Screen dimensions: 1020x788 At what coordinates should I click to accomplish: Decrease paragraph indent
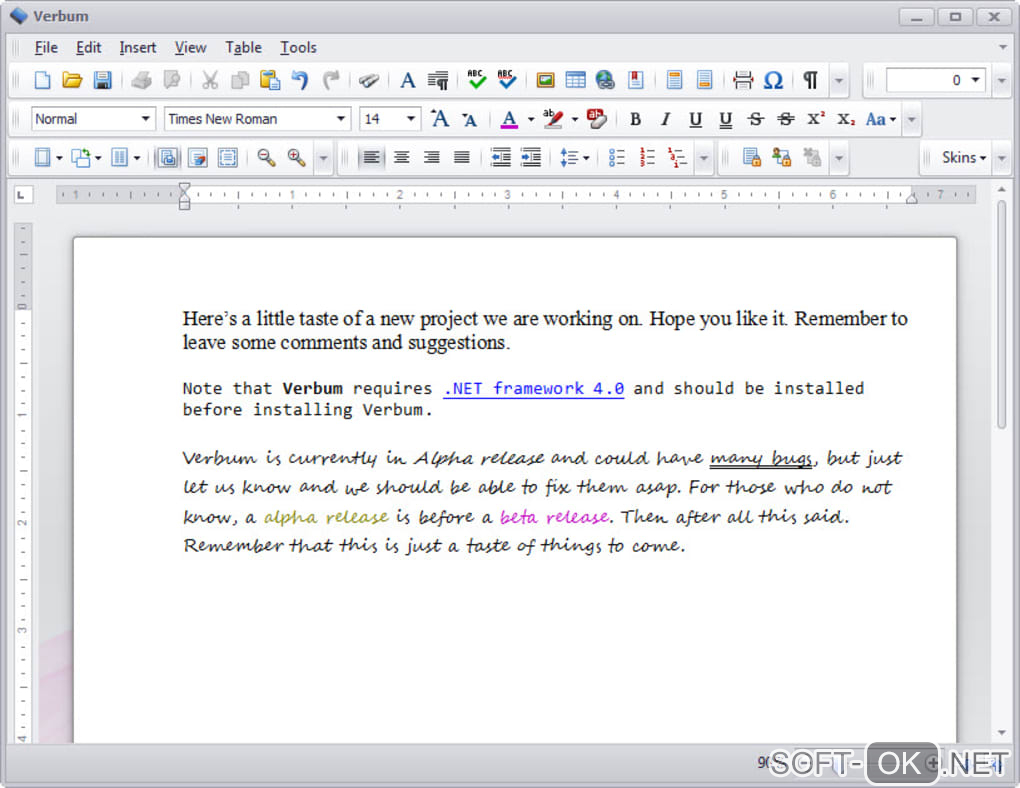click(500, 157)
